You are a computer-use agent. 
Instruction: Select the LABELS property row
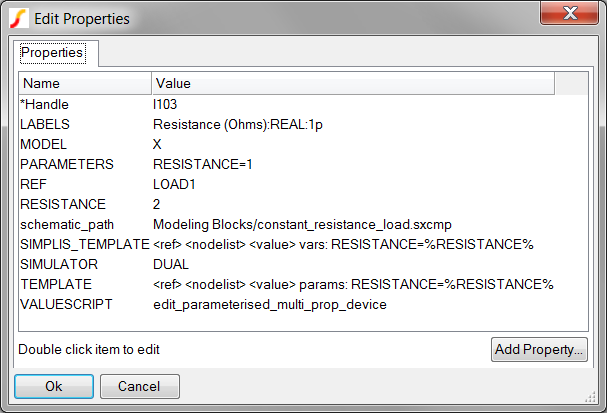pyautogui.click(x=303, y=125)
